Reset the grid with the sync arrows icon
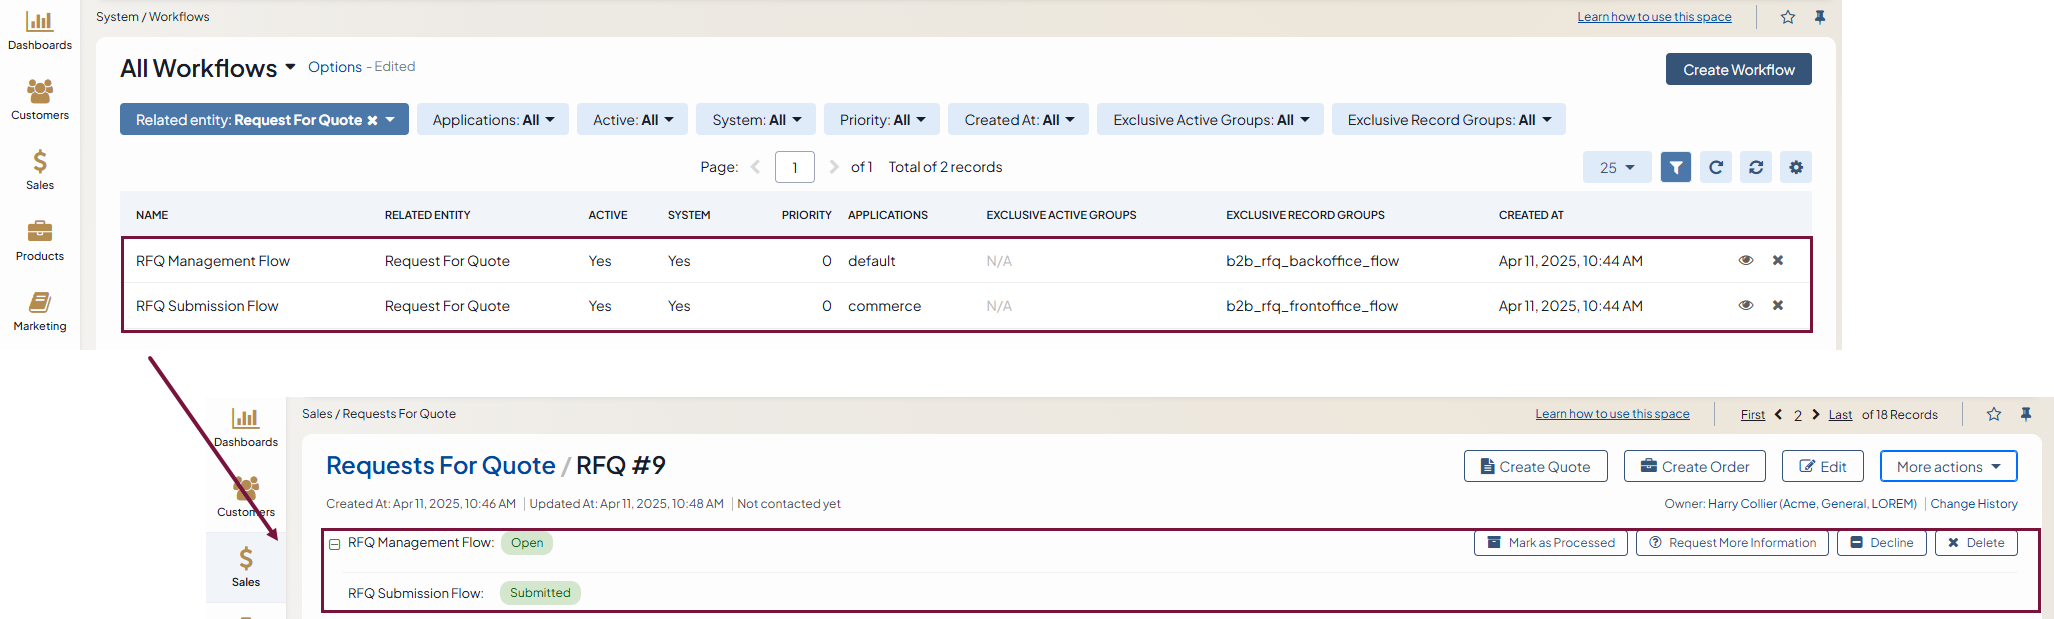 (x=1755, y=168)
